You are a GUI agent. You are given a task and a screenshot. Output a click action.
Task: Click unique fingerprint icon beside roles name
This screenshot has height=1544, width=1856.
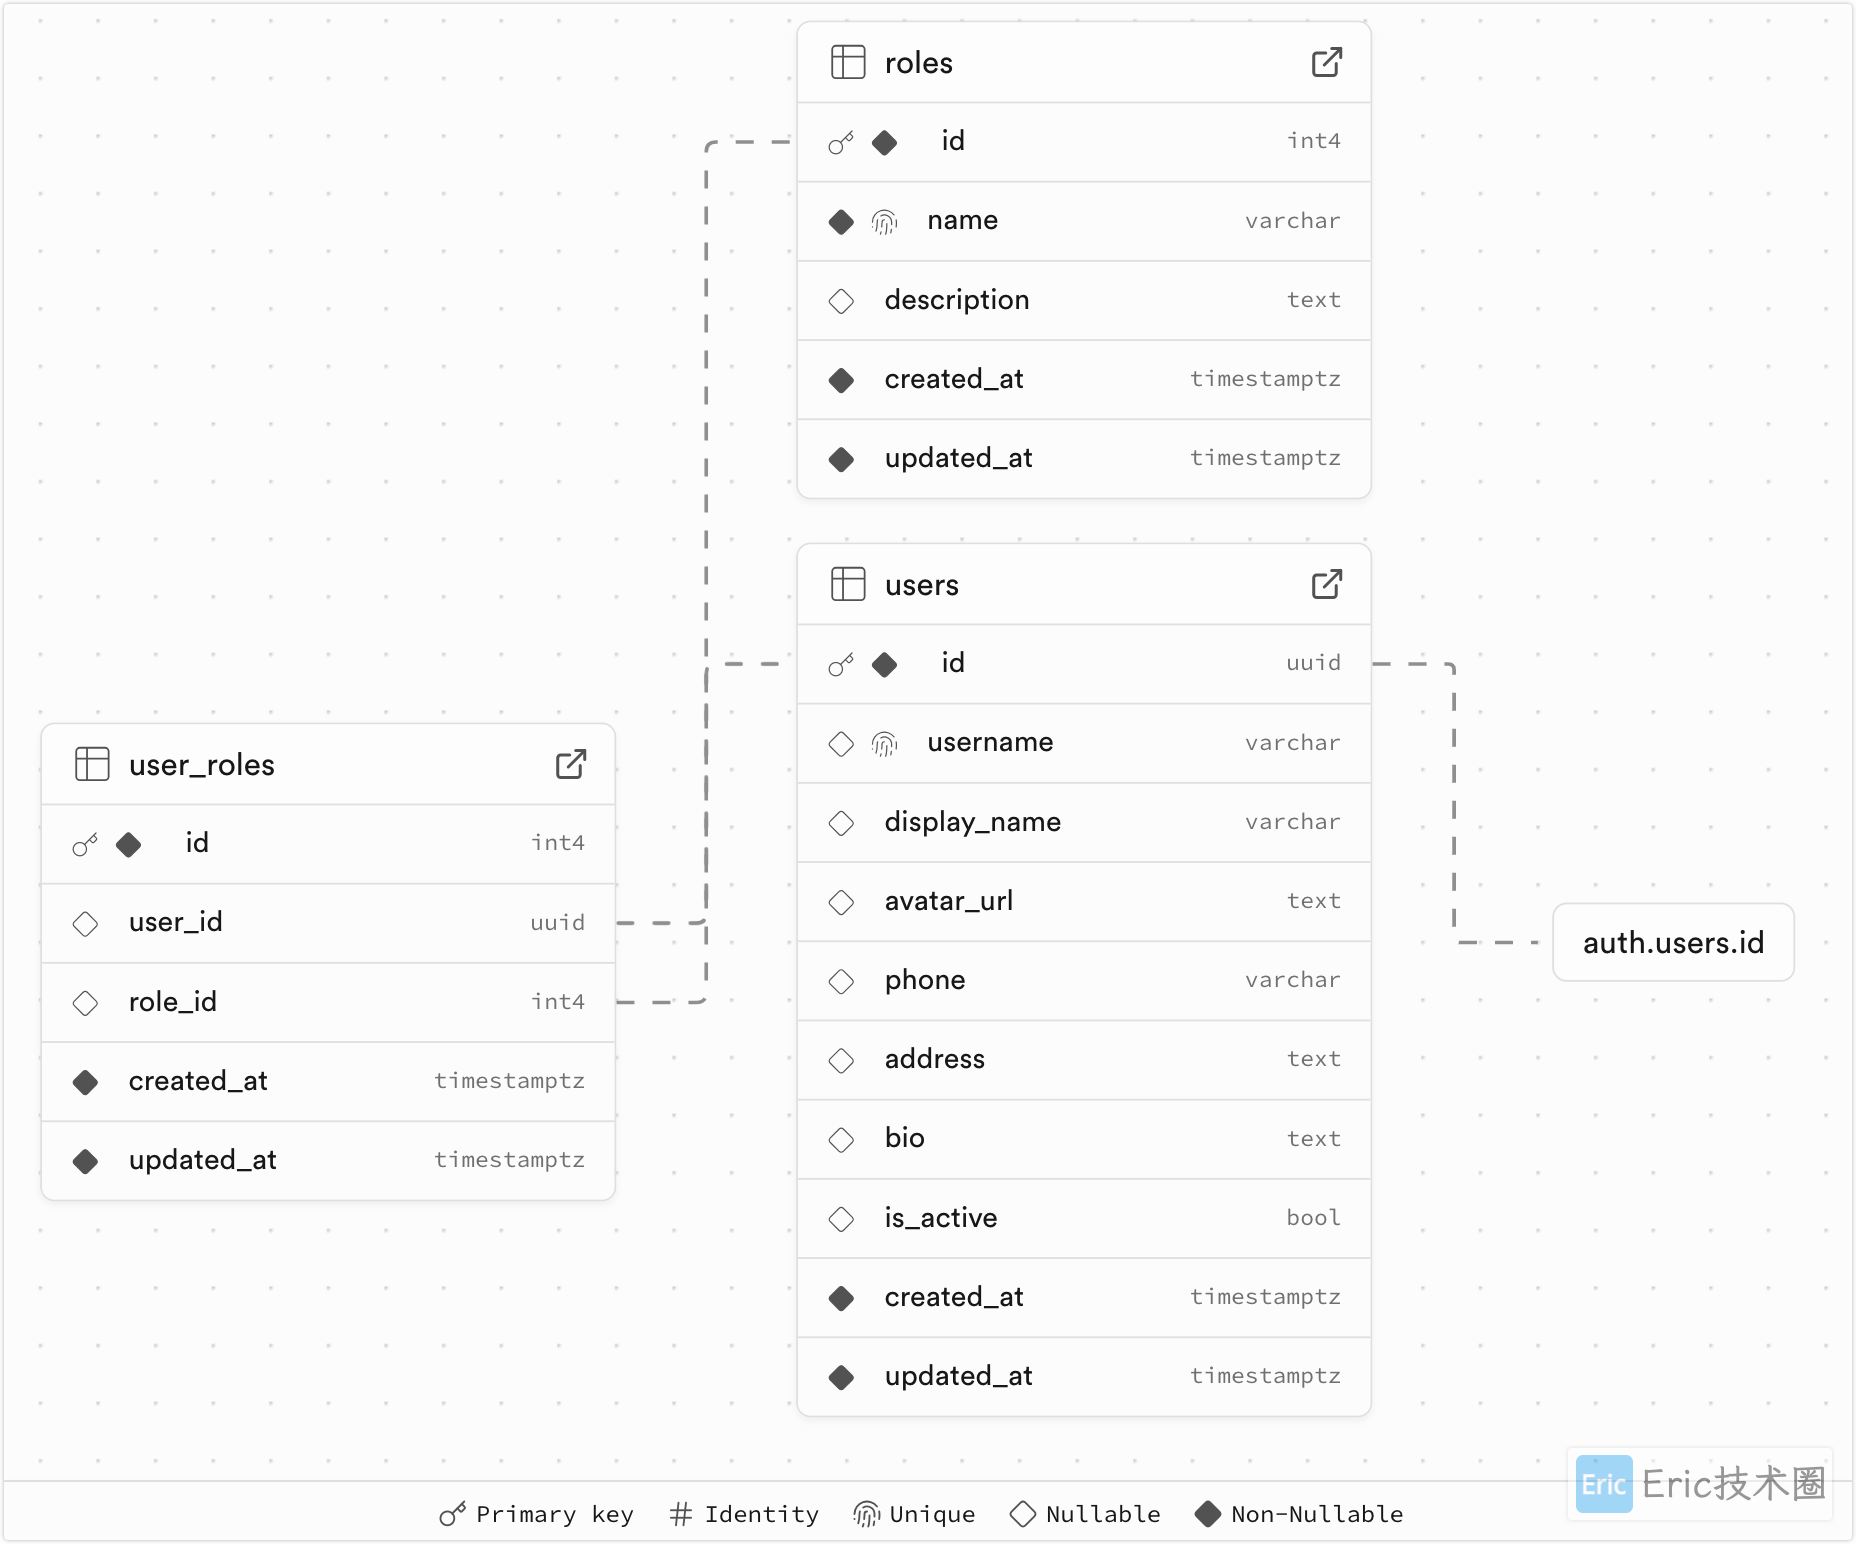[x=884, y=221]
